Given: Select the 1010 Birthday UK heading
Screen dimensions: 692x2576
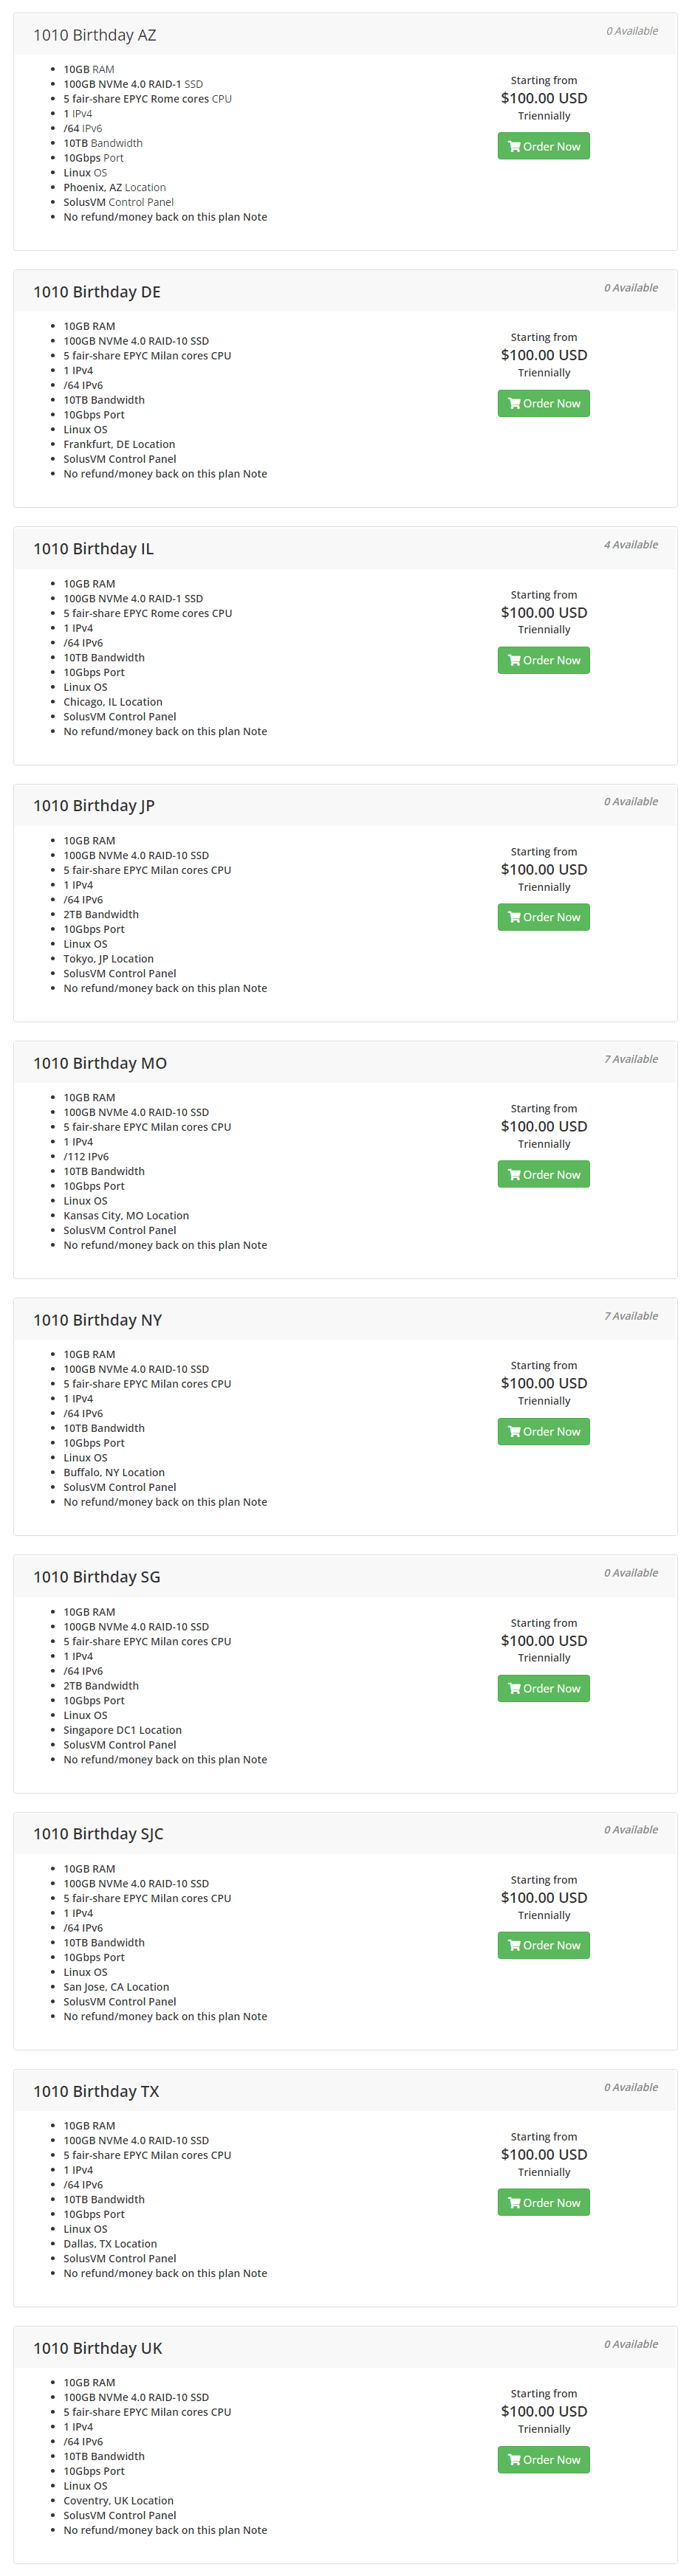Looking at the screenshot, I should 98,2348.
